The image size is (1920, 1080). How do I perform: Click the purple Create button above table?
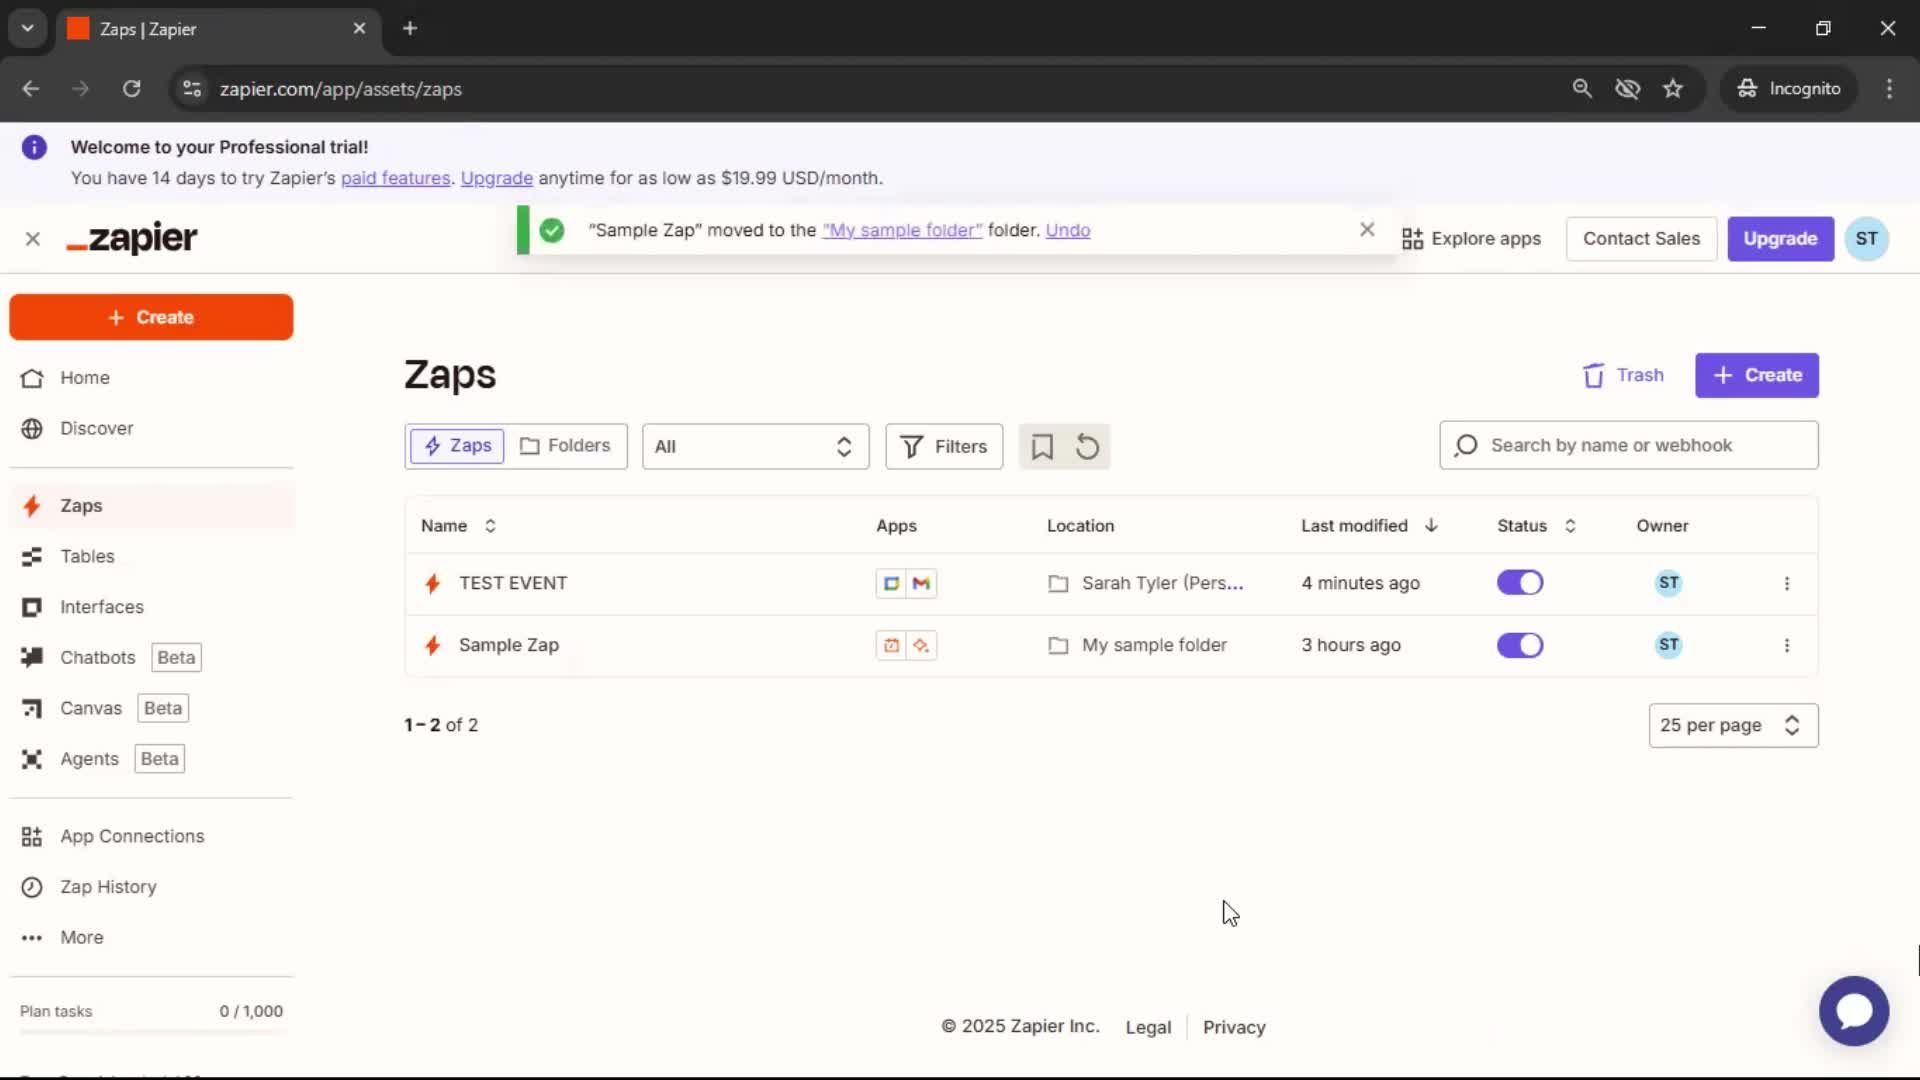1756,375
